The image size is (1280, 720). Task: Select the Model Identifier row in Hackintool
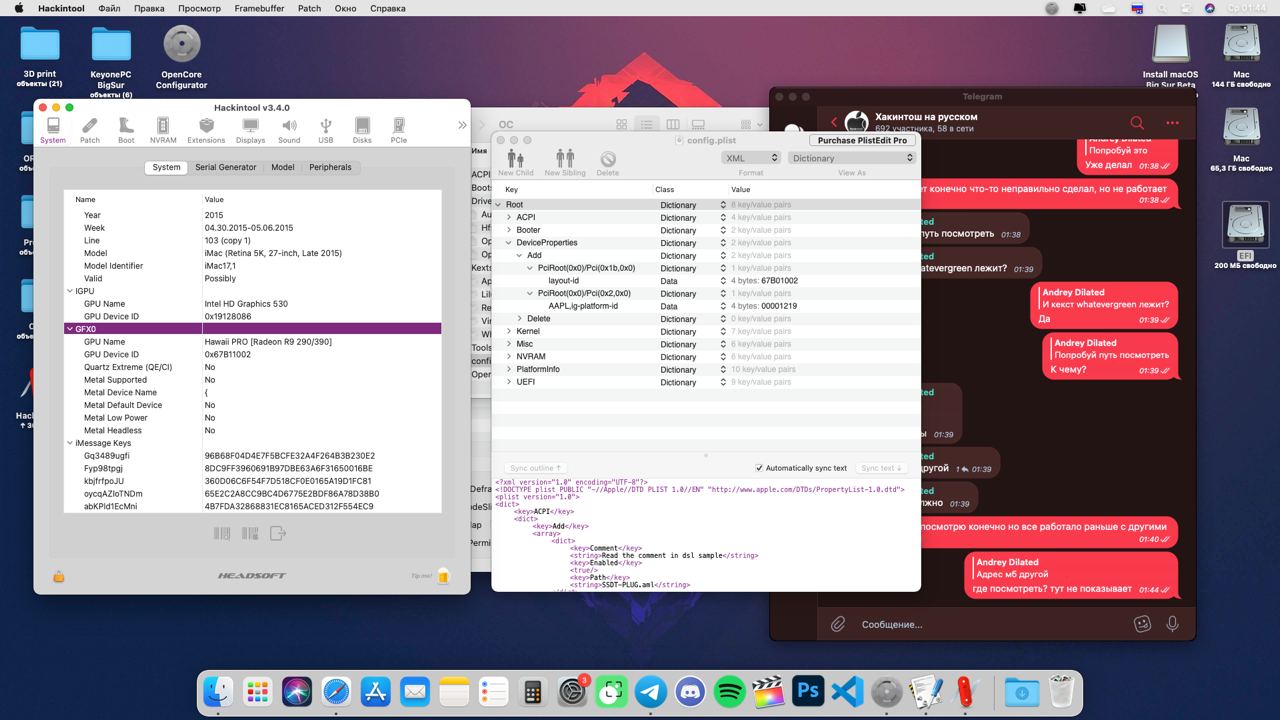(x=252, y=266)
